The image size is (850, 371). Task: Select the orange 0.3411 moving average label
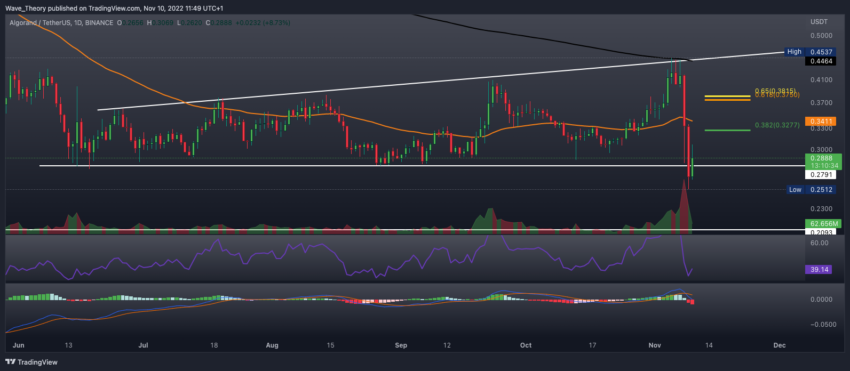pos(819,121)
